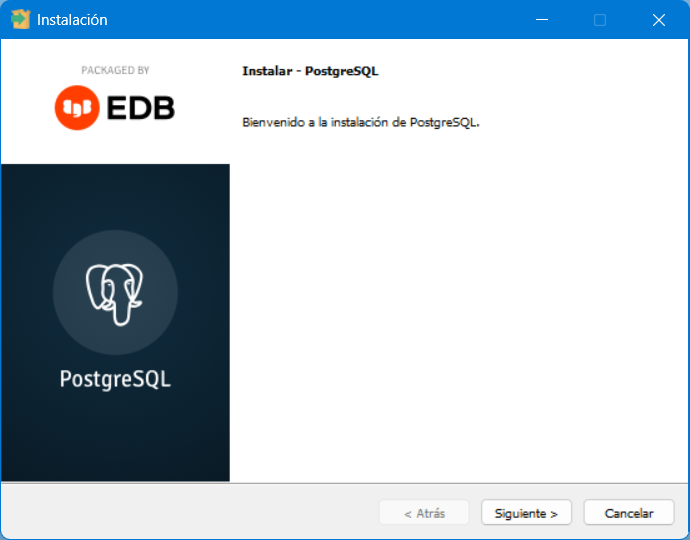
Task: Click the 'PACKAGED BY' label
Action: (115, 70)
